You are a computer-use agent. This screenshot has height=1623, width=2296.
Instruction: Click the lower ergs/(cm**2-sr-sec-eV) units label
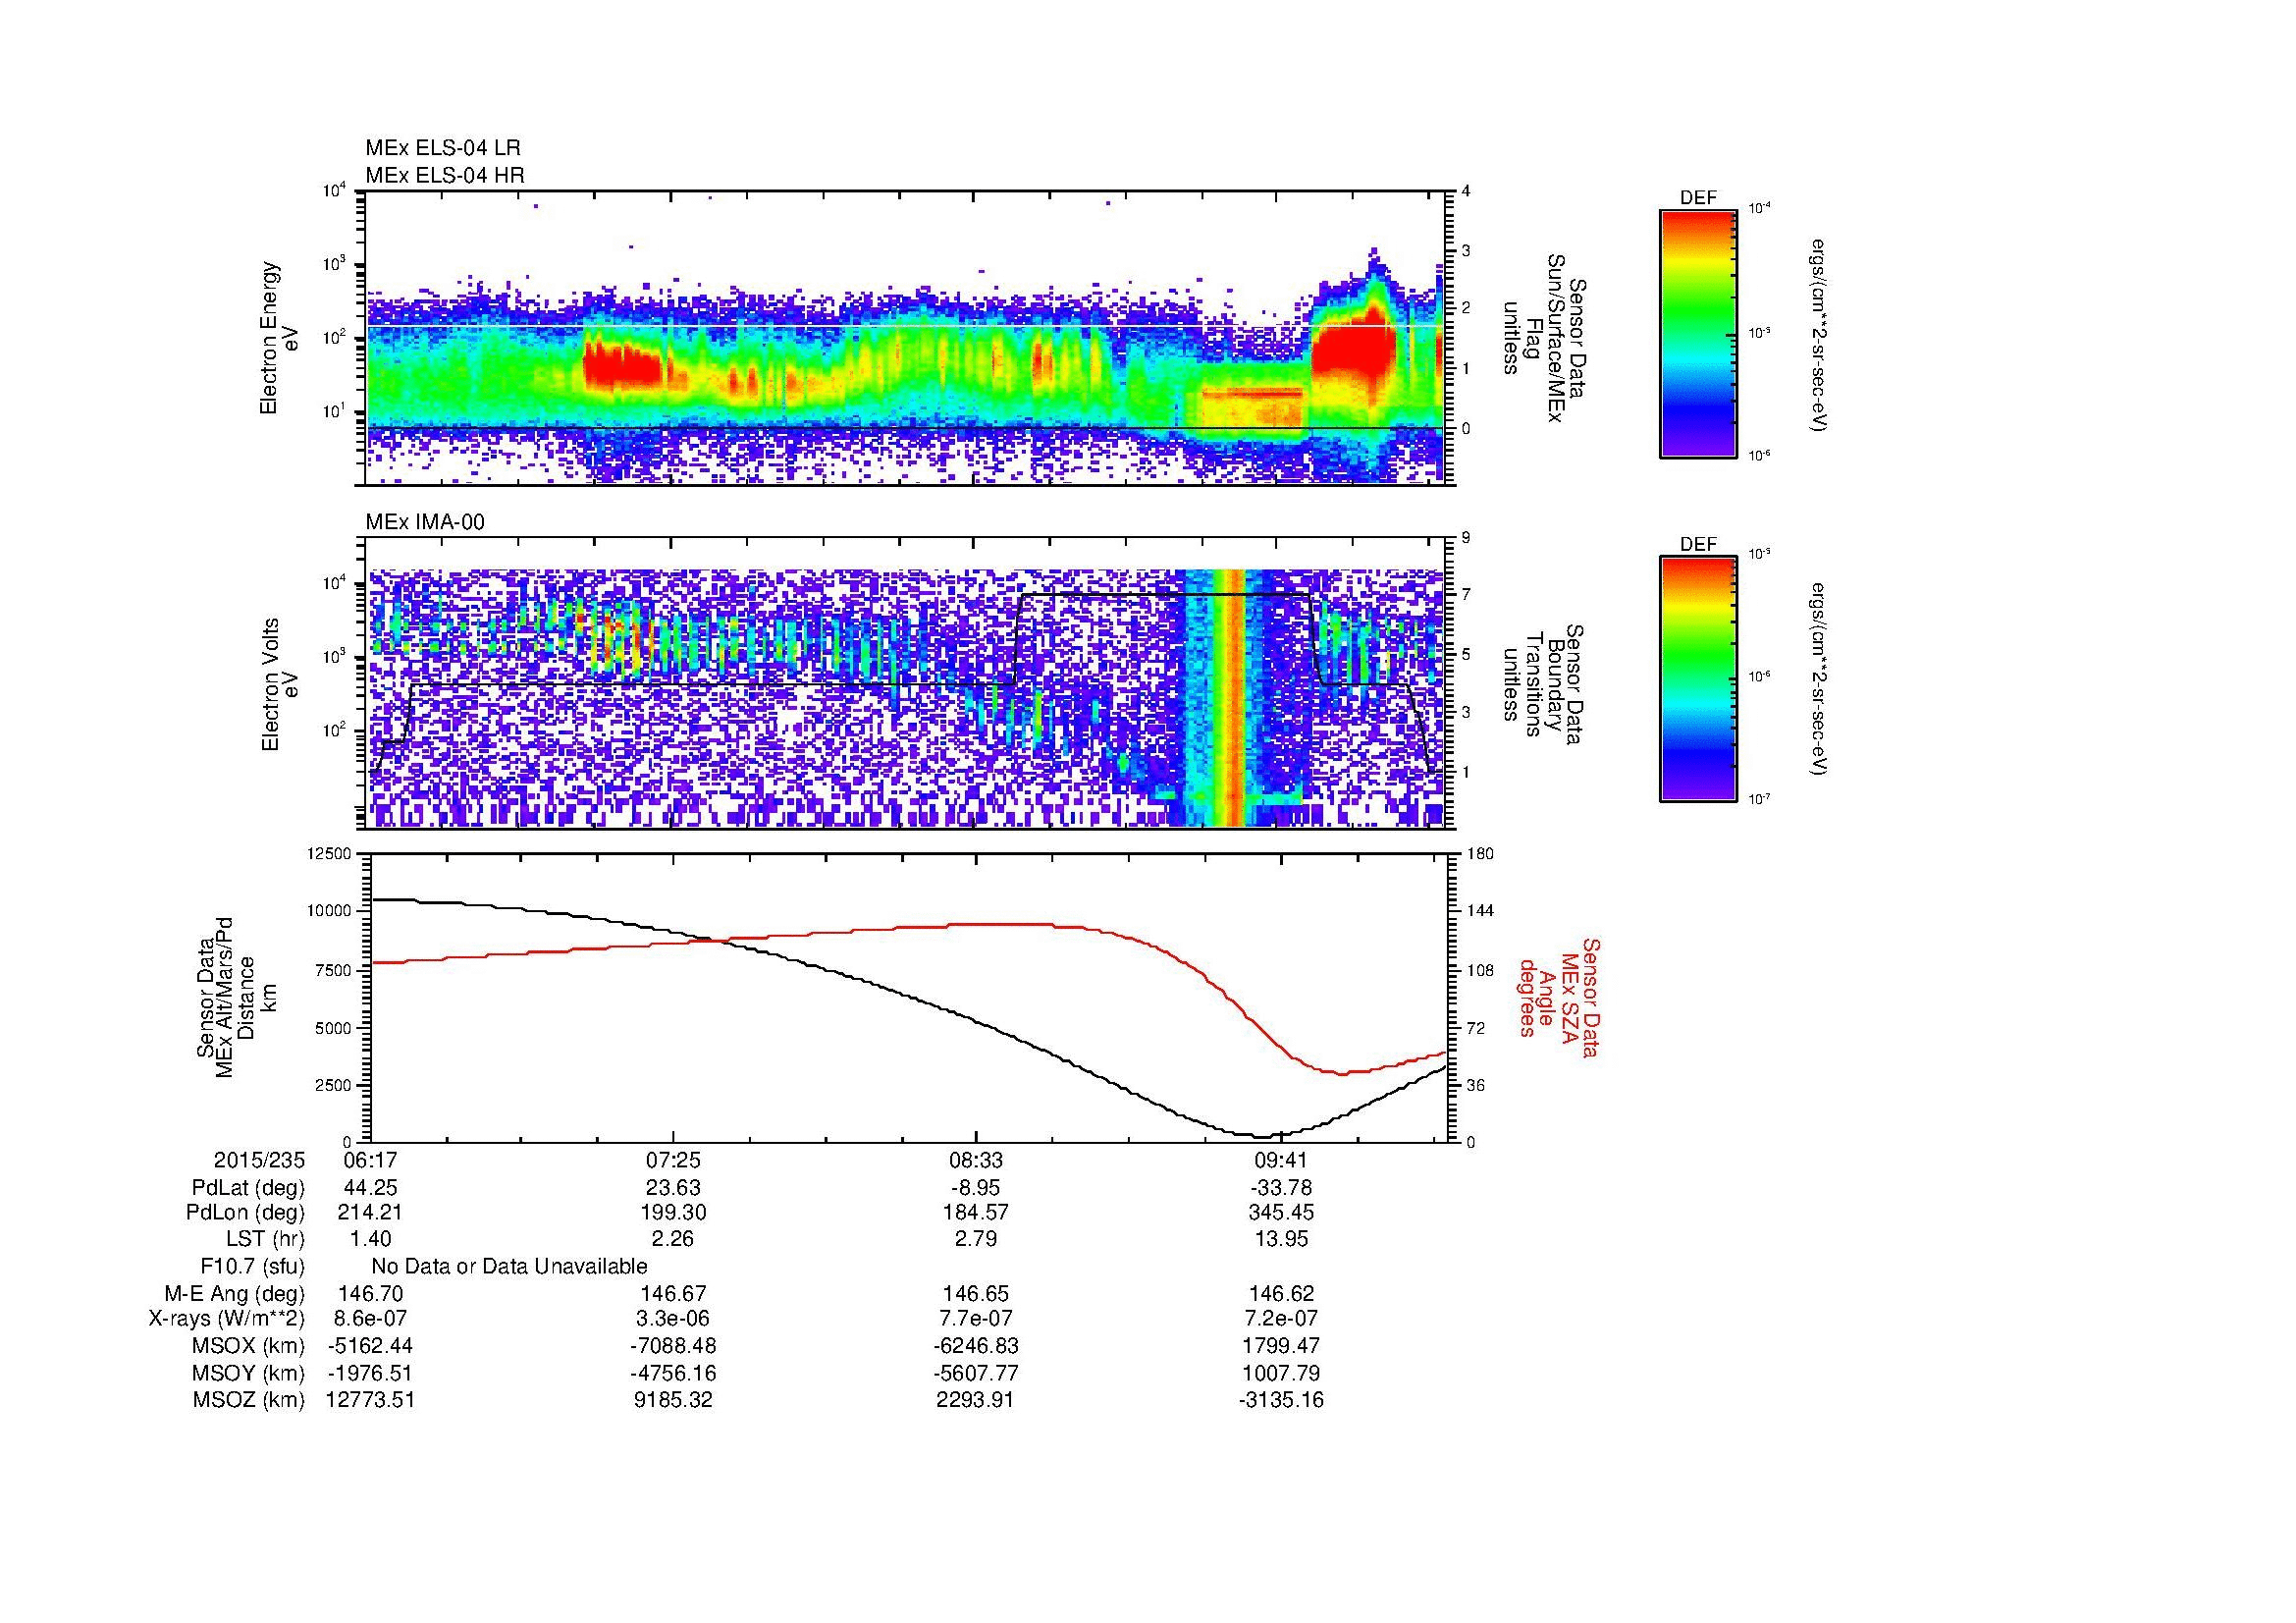1820,679
